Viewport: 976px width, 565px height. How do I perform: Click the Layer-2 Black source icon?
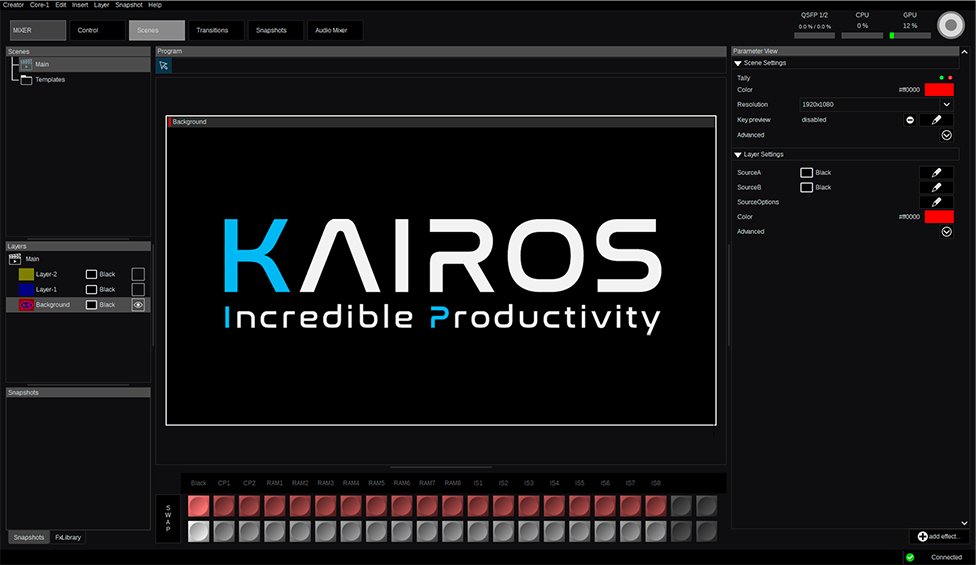92,274
